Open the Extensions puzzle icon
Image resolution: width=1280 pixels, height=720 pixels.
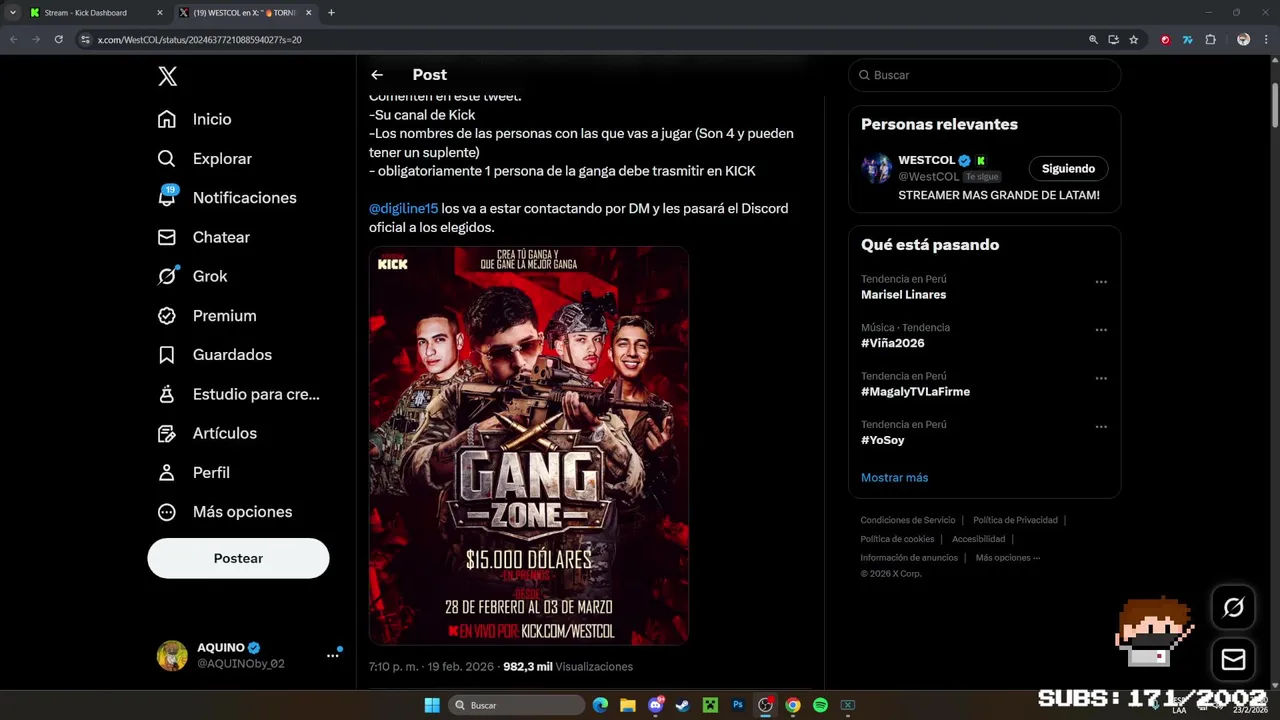coord(1210,40)
